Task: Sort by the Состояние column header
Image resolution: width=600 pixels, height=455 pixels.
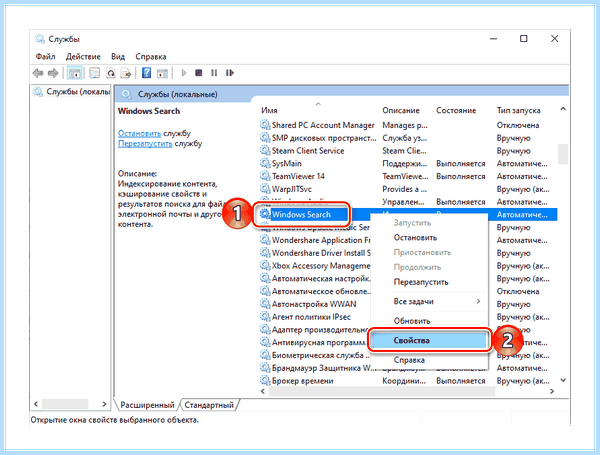Action: (x=456, y=111)
